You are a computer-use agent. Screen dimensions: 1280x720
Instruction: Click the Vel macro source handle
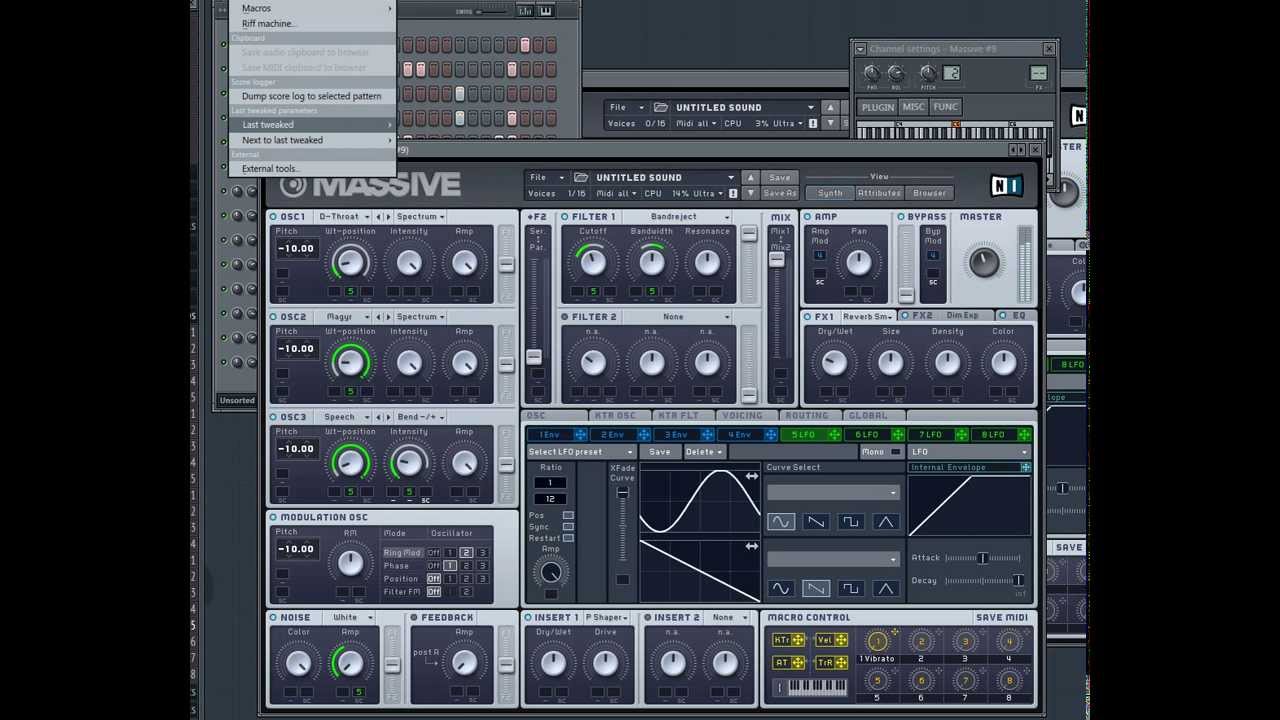point(841,640)
